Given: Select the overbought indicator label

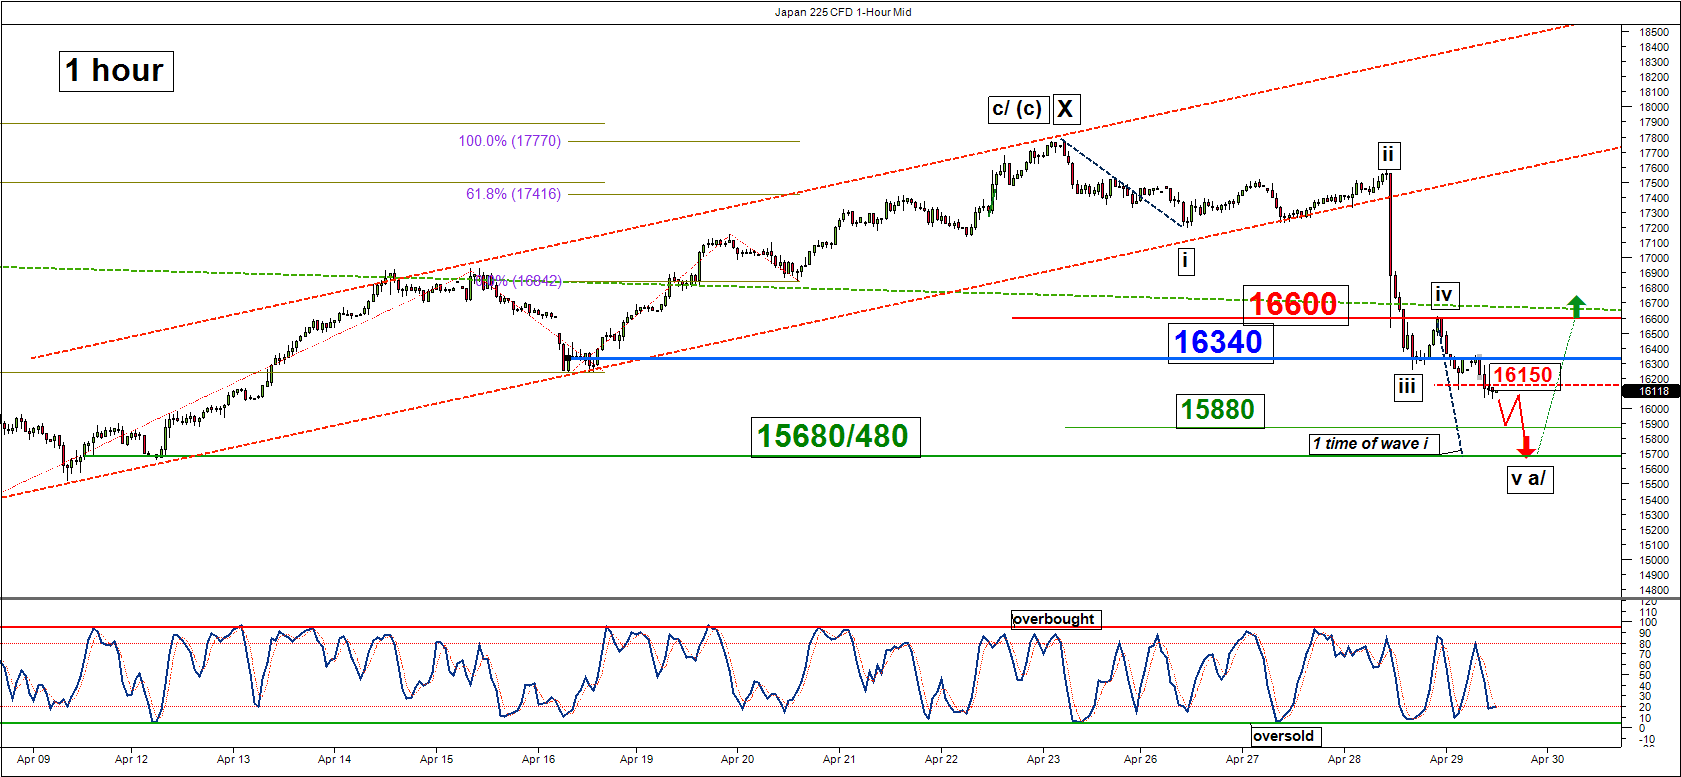Looking at the screenshot, I should [1054, 619].
